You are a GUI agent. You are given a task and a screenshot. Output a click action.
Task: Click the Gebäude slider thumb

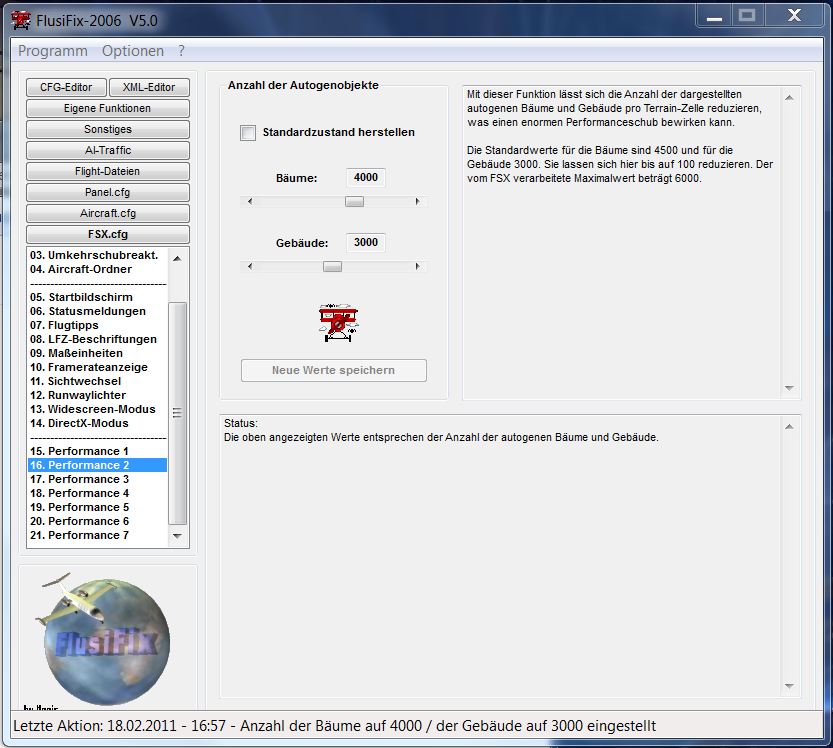click(x=333, y=266)
